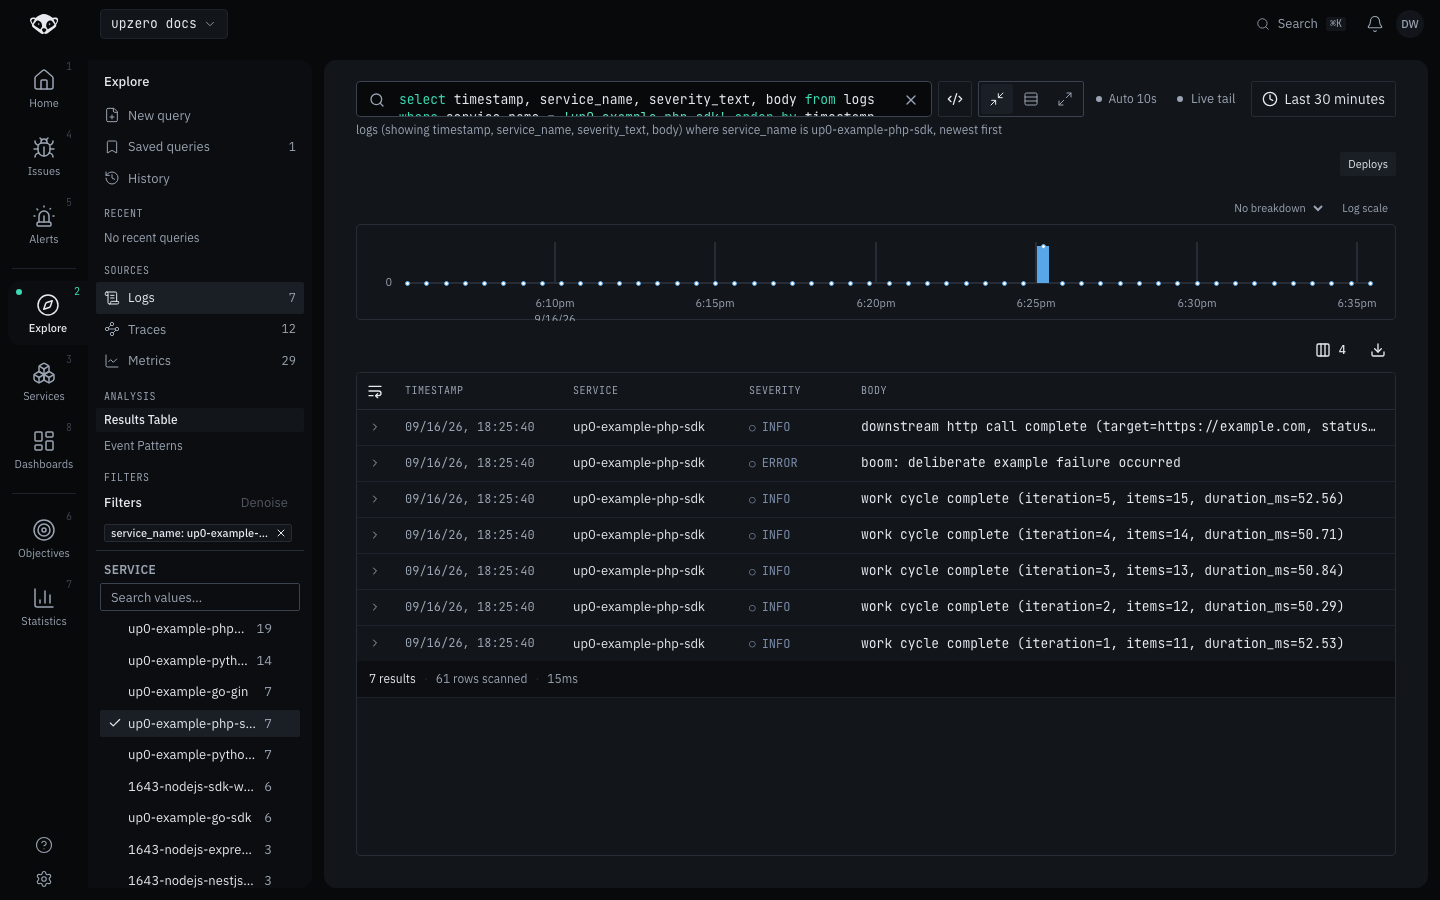Start a New query
The height and width of the screenshot is (900, 1440).
200,116
